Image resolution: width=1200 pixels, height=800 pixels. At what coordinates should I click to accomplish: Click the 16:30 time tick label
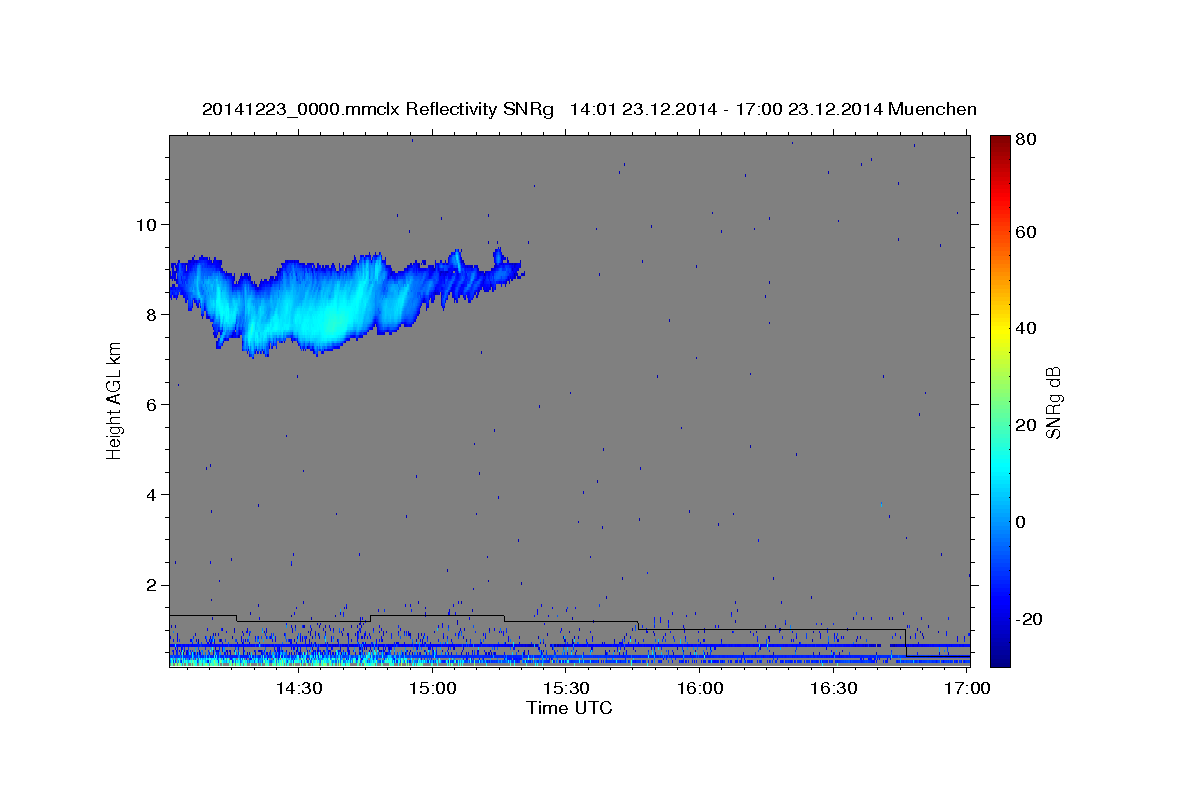click(834, 688)
